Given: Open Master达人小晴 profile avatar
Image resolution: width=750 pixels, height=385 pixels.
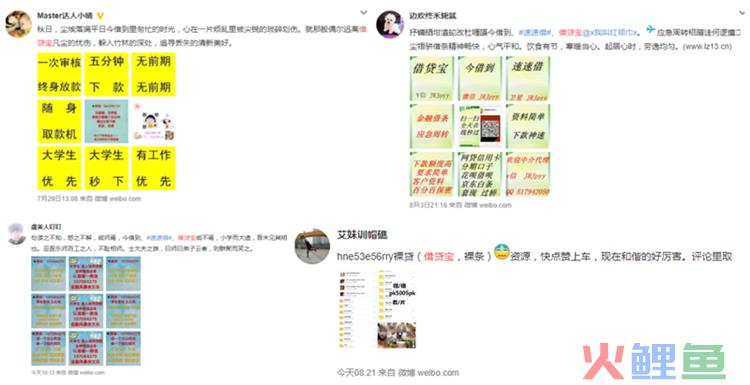Looking at the screenshot, I should (18, 24).
